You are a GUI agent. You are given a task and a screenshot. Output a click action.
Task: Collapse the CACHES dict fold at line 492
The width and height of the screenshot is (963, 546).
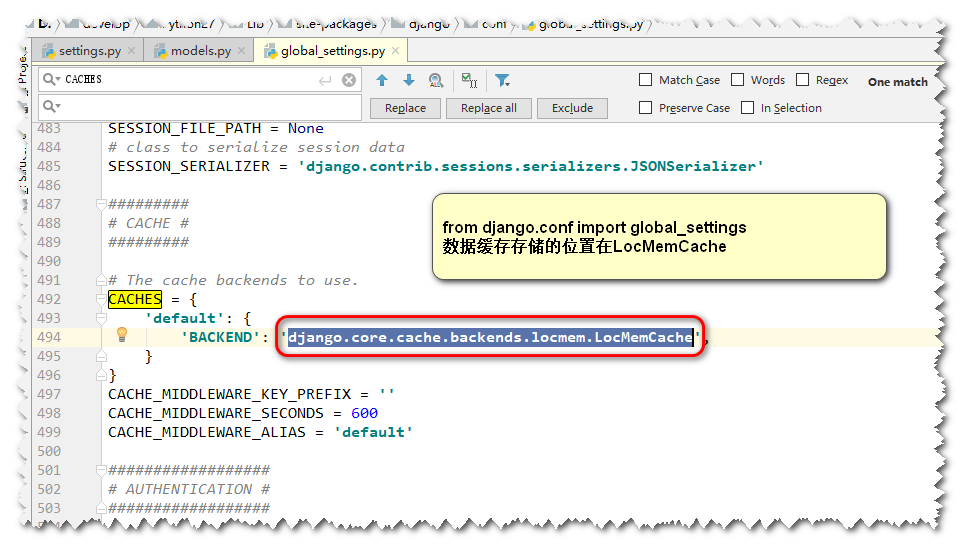[x=101, y=300]
